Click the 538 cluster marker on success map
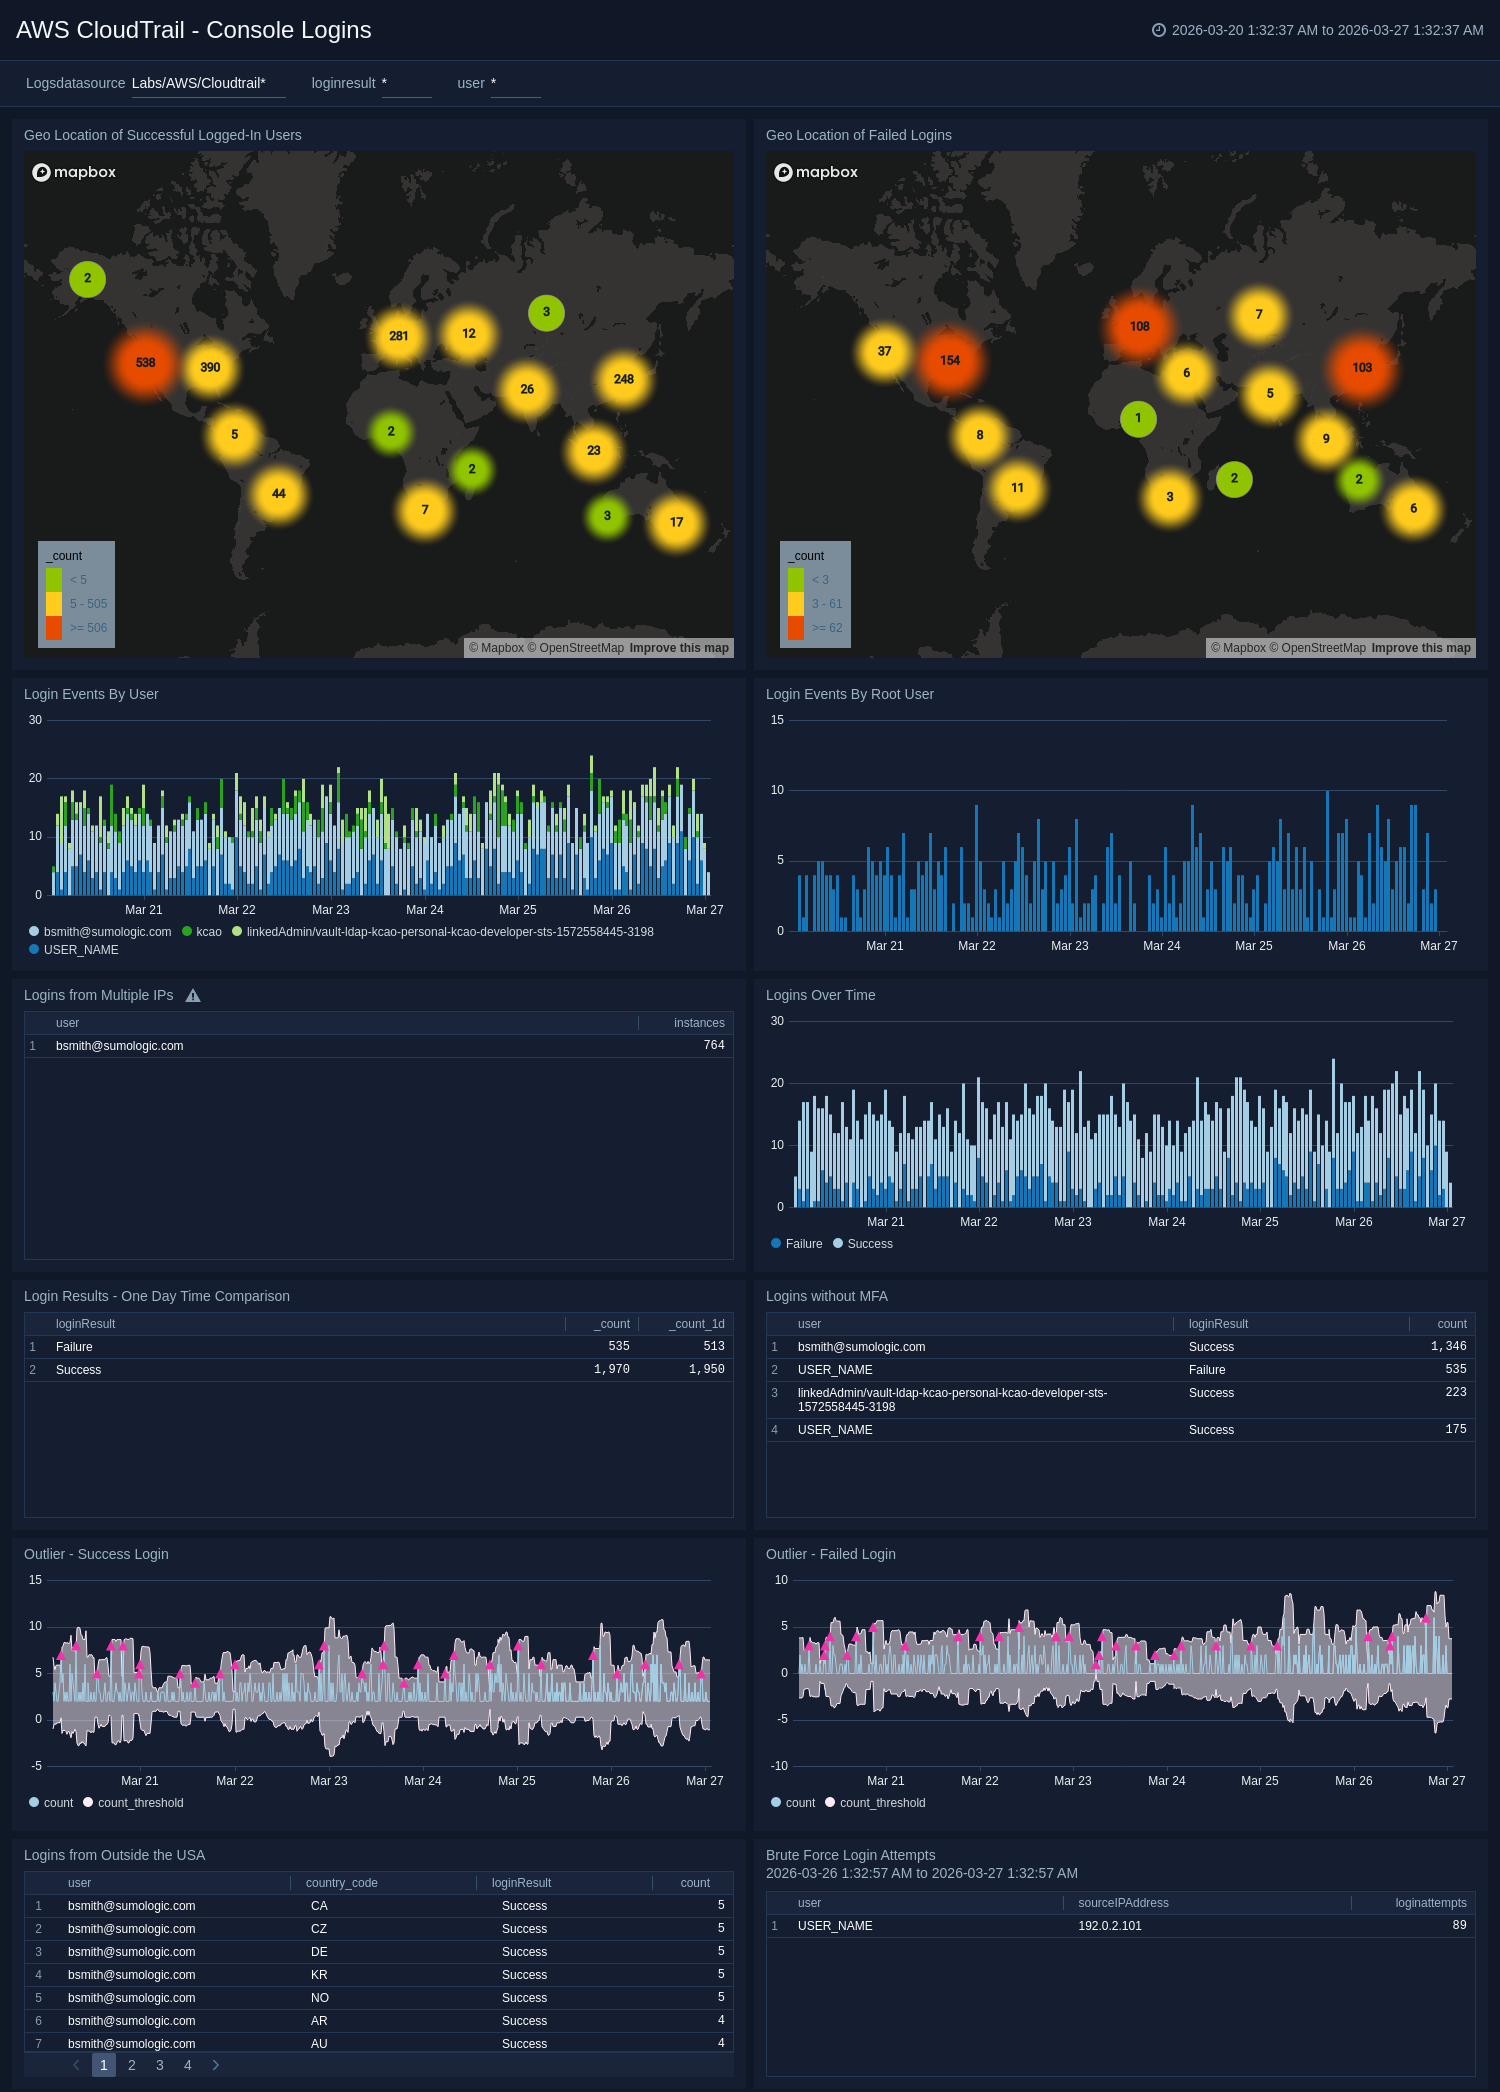This screenshot has height=2092, width=1500. 146,363
